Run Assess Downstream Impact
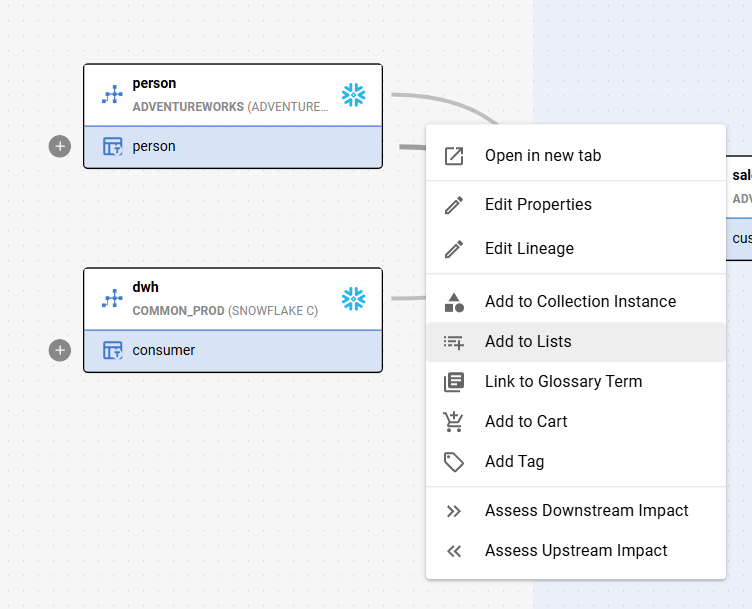Viewport: 752px width, 609px height. point(586,511)
